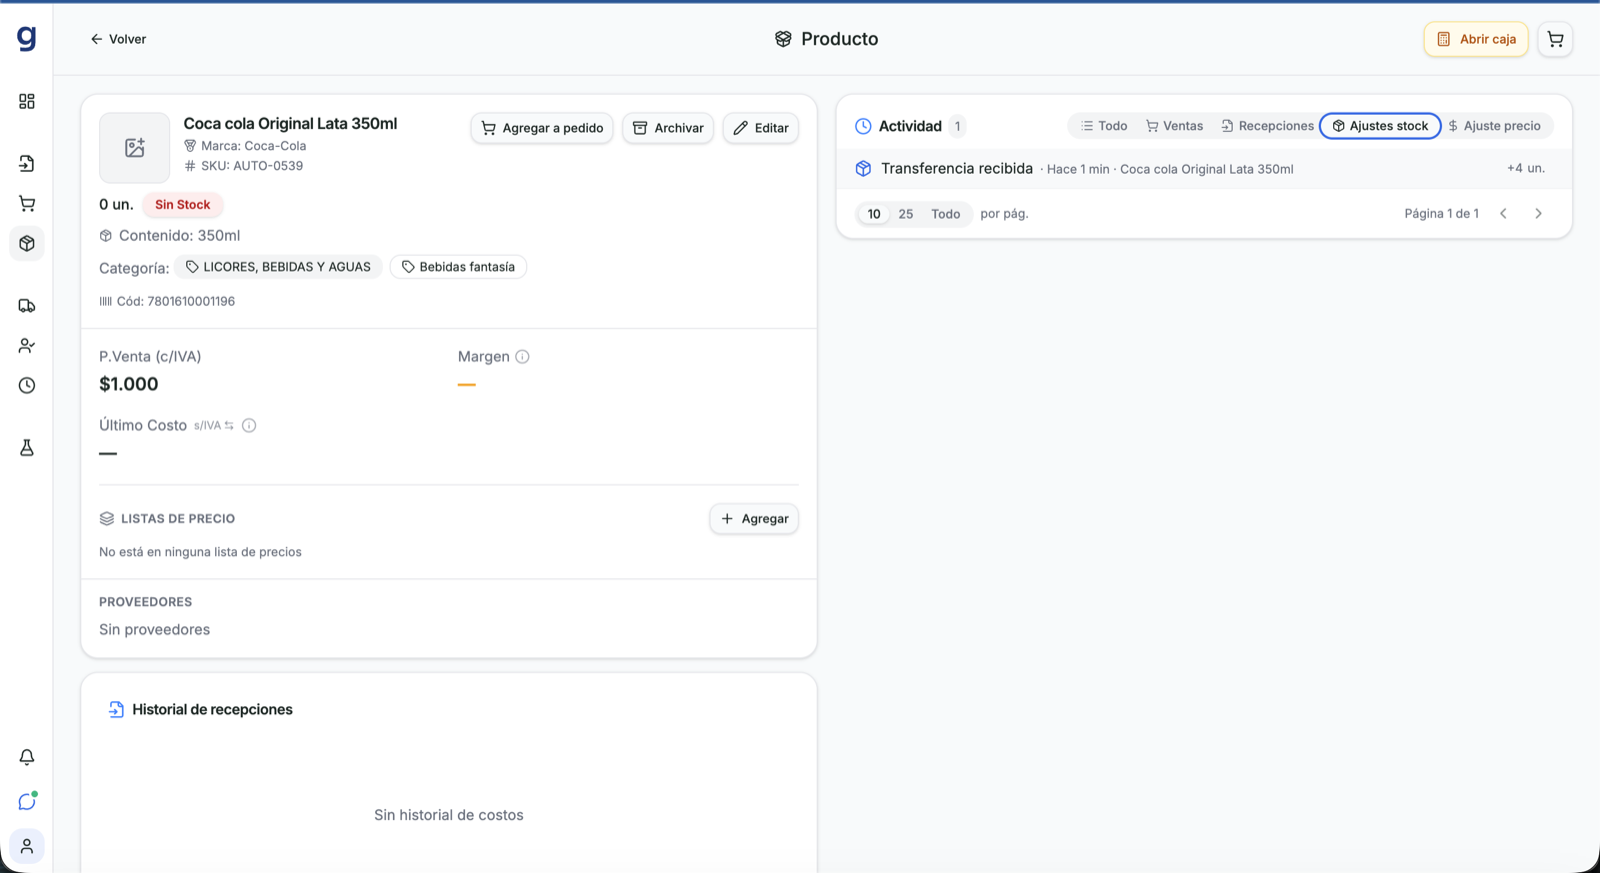This screenshot has height=873, width=1600.
Task: Show 10 items per page
Action: (874, 214)
